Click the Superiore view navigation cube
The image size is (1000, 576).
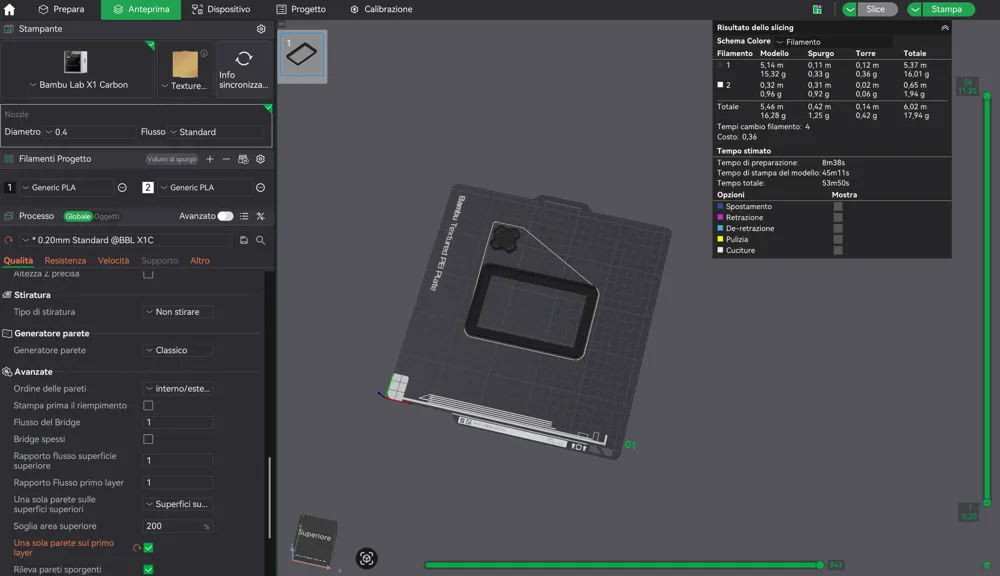[x=314, y=535]
